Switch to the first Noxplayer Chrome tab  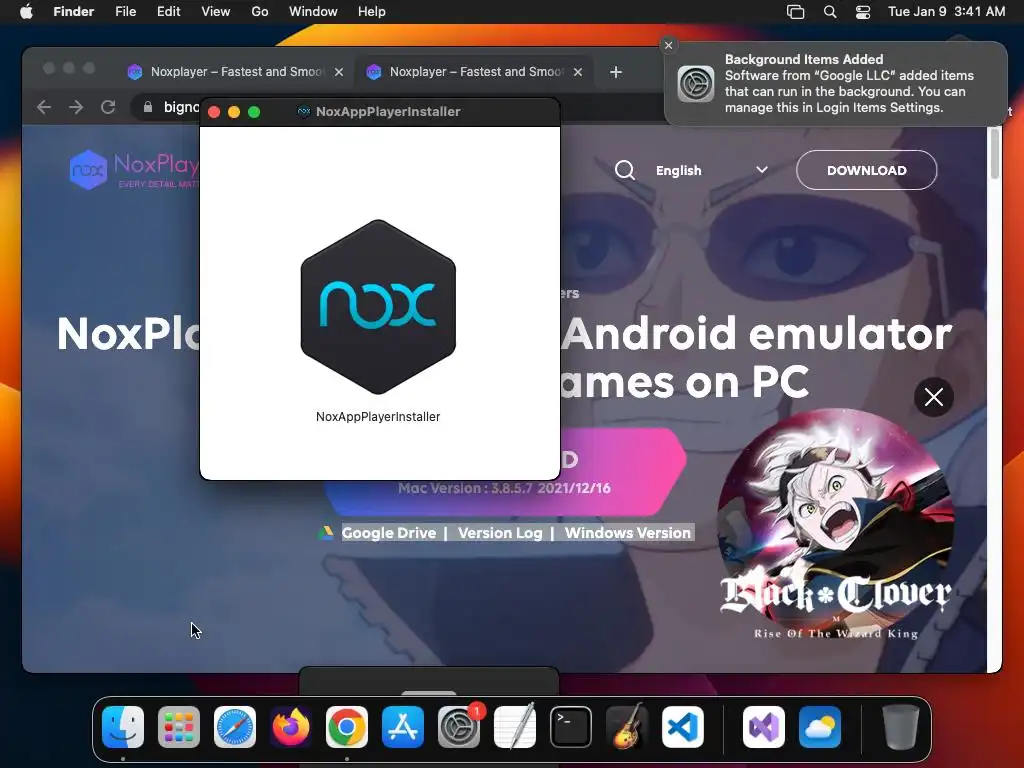point(235,72)
